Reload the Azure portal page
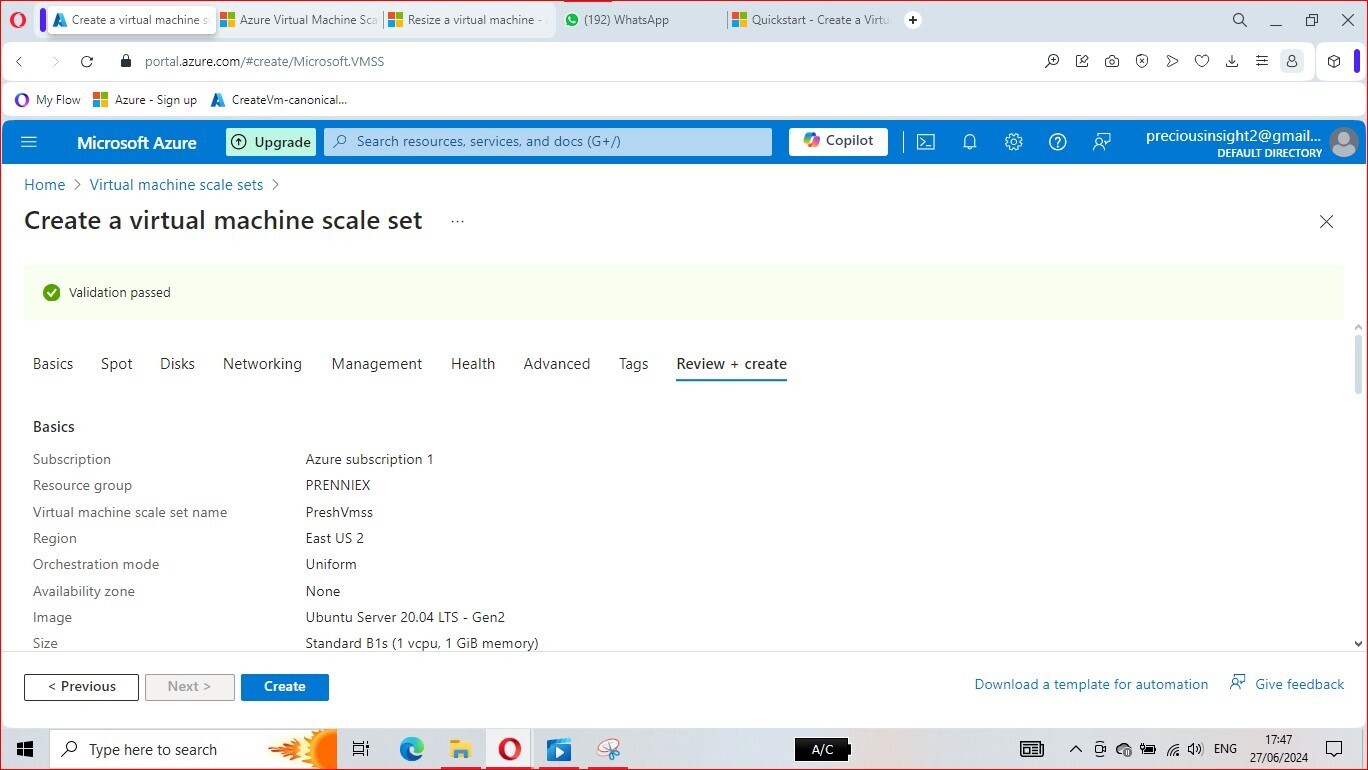The image size is (1368, 770). coord(87,61)
